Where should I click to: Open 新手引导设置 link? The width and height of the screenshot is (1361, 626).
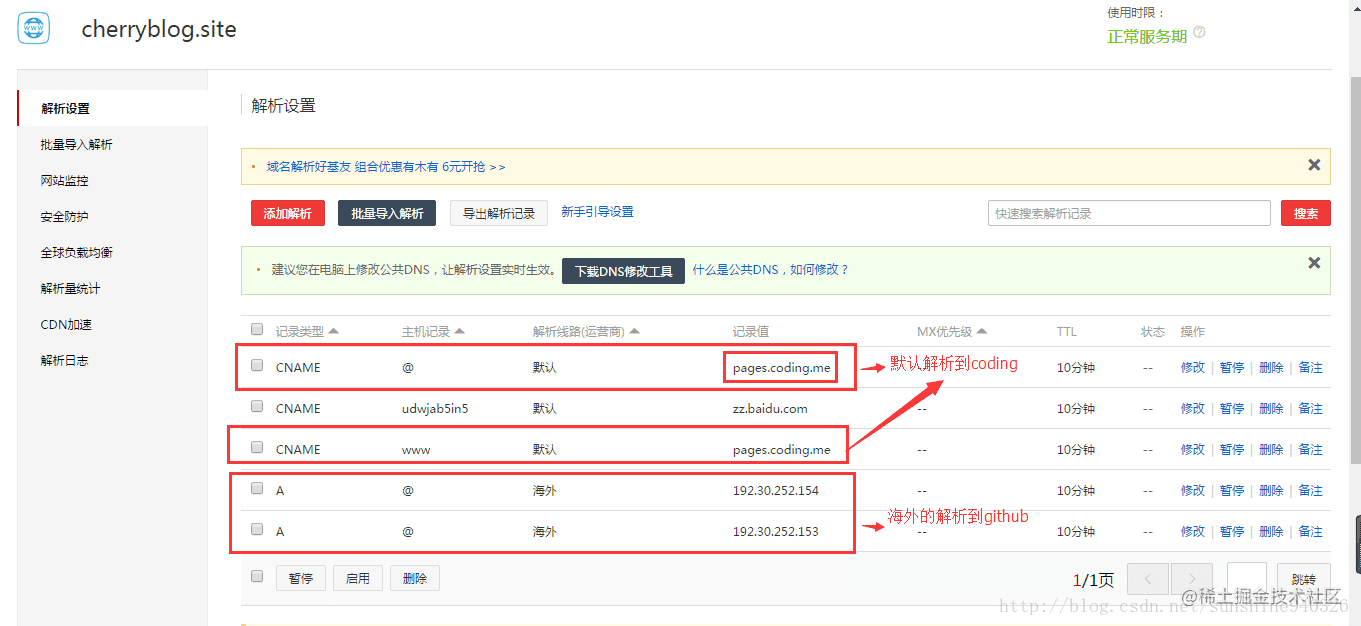click(x=597, y=212)
